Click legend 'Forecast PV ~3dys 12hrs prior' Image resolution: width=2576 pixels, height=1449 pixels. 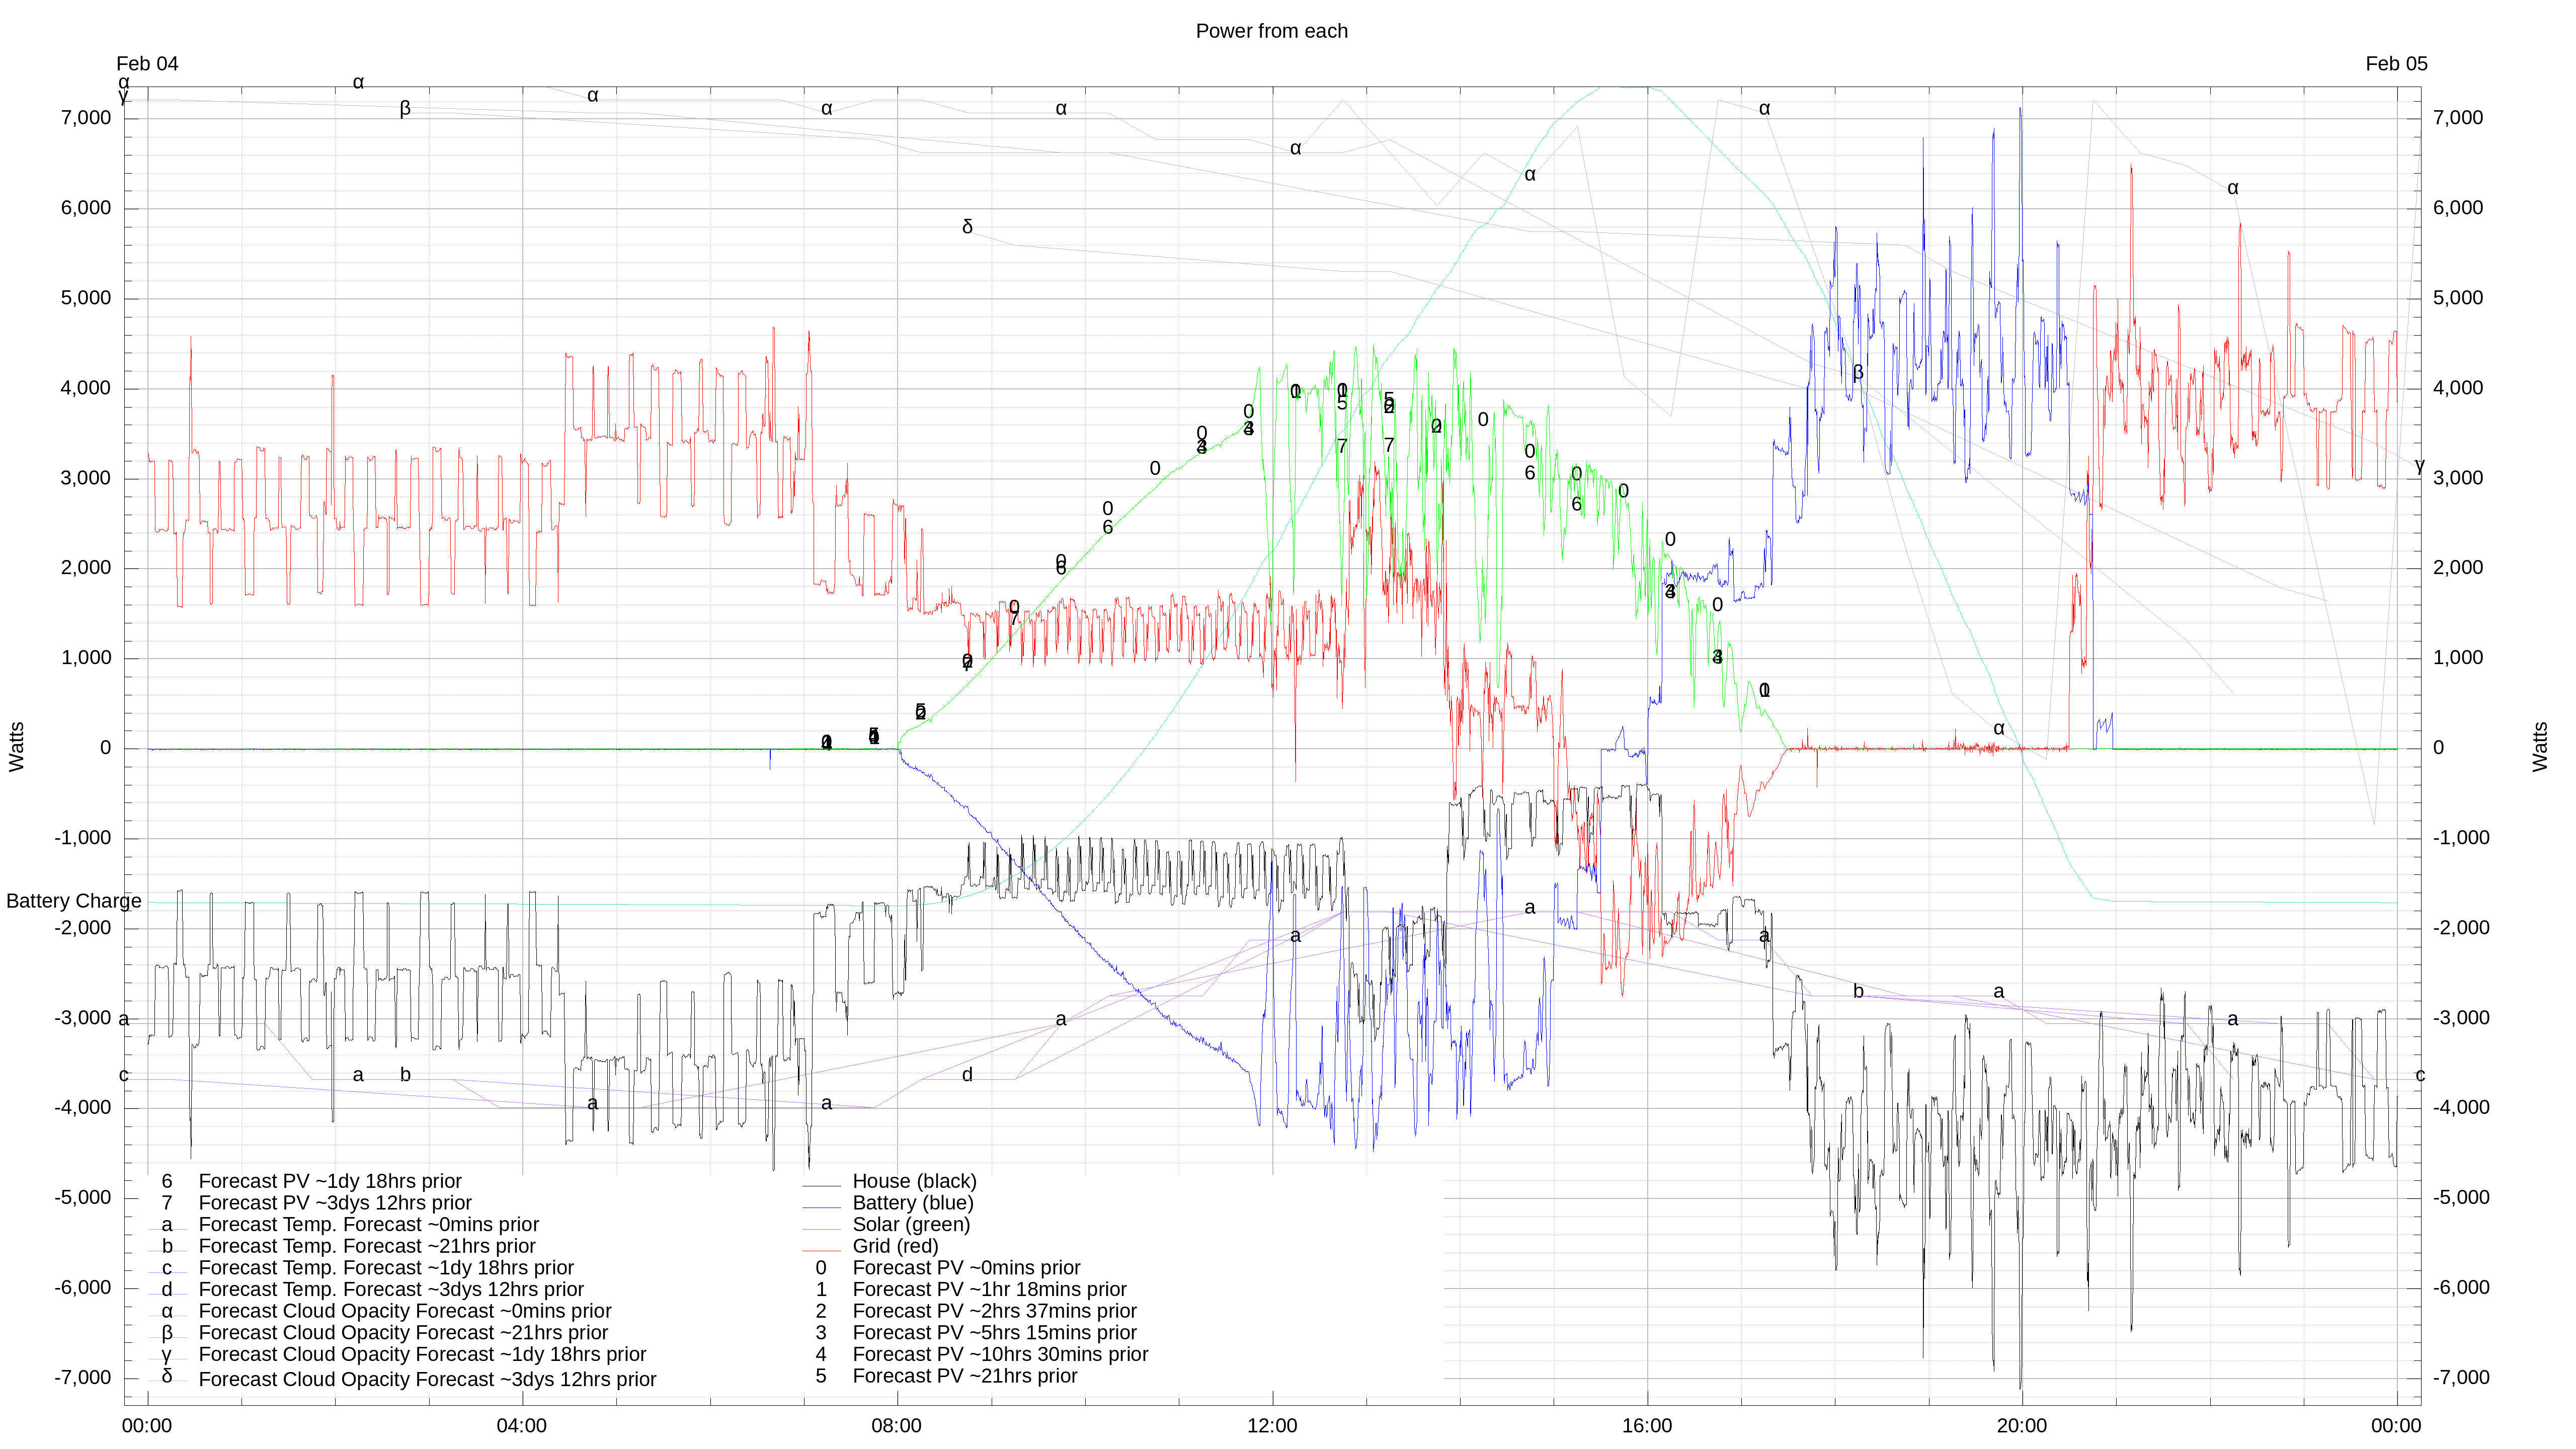[335, 1203]
